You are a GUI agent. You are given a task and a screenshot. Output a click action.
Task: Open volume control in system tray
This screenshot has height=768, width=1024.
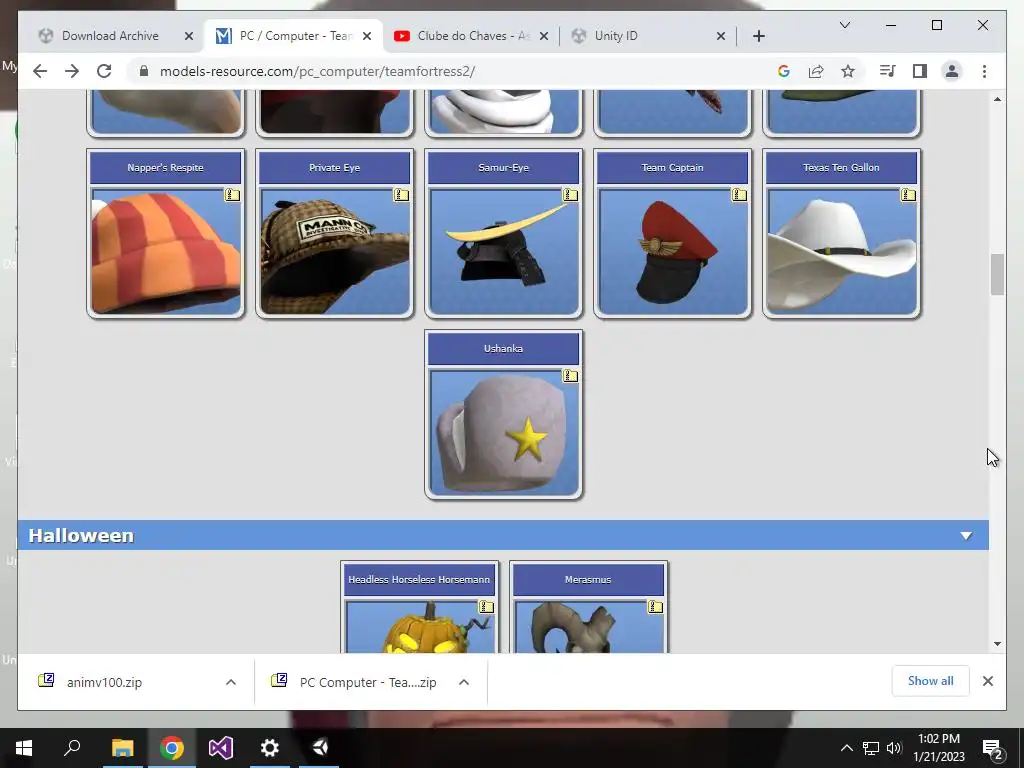tap(893, 748)
